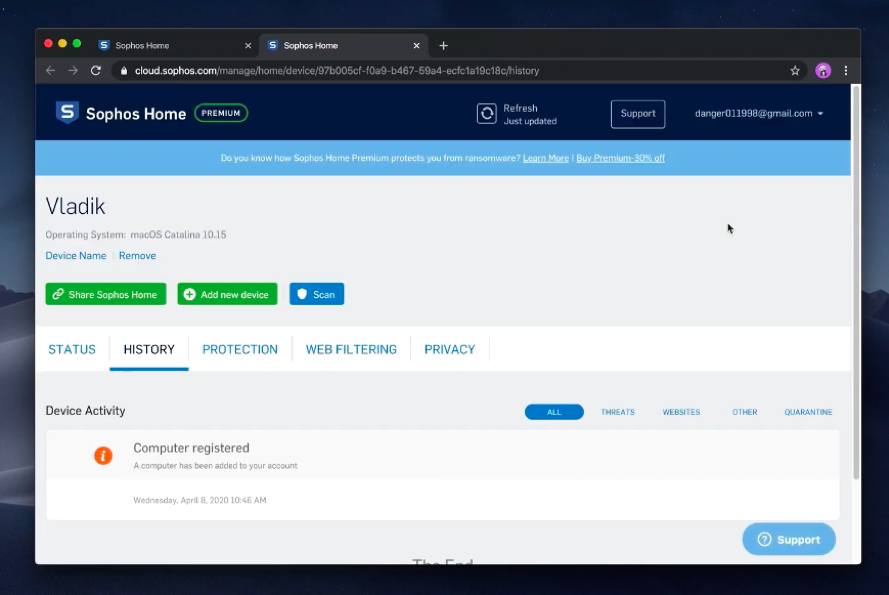
Task: Expand the danger011998@gmail.com account dropdown
Action: pyautogui.click(x=759, y=113)
